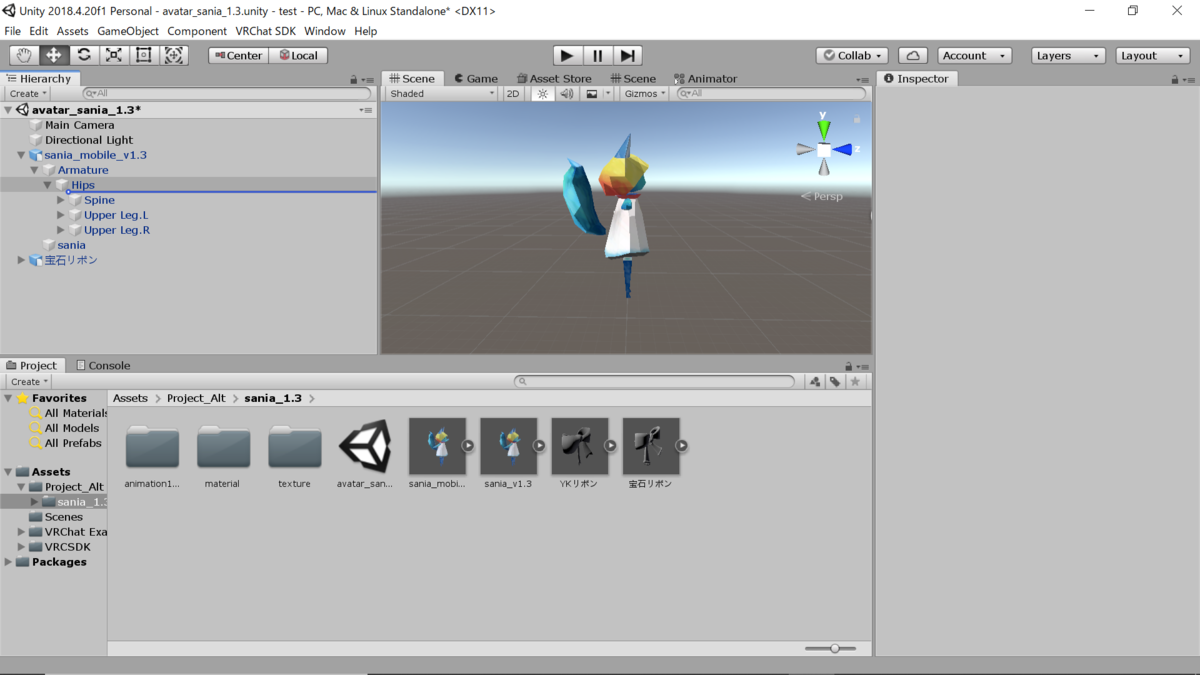Image resolution: width=1200 pixels, height=675 pixels.
Task: Toggle Local handle rotation button
Action: [x=298, y=56]
